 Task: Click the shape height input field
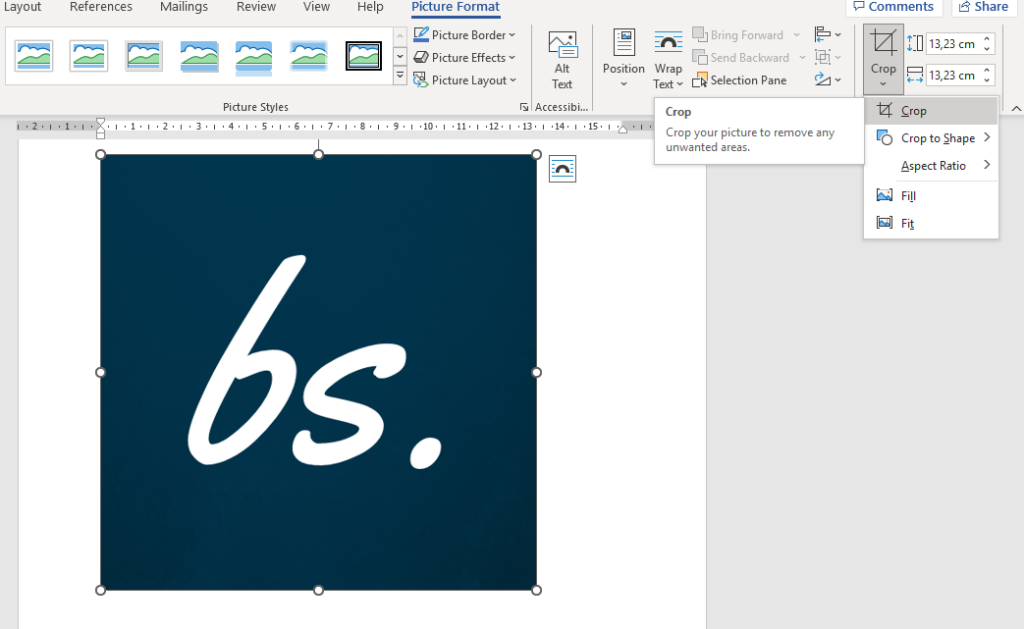[952, 44]
